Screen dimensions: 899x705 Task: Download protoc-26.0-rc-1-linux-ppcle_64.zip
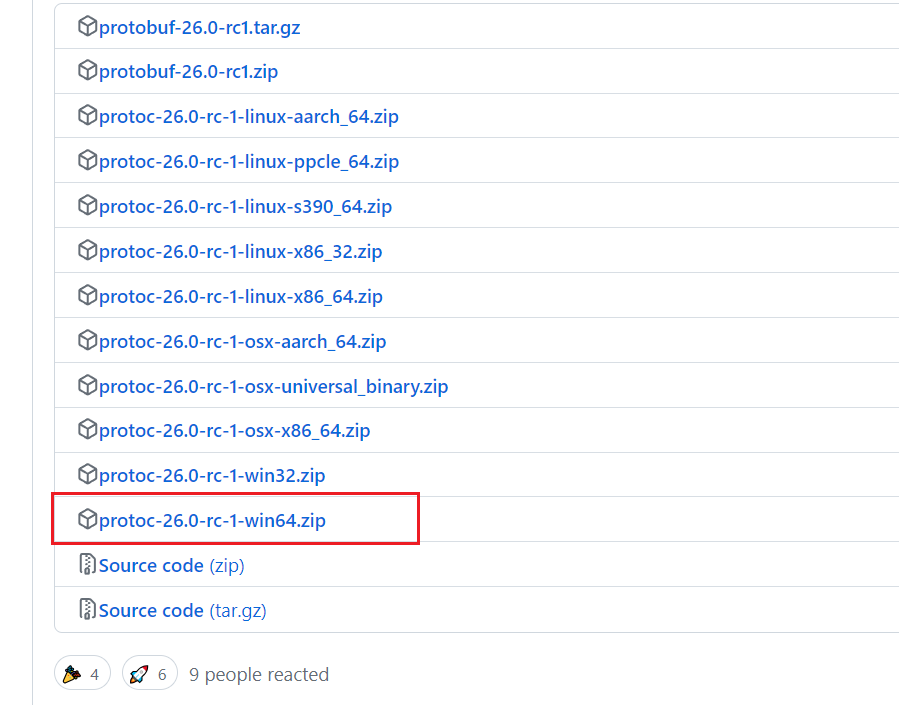point(249,162)
